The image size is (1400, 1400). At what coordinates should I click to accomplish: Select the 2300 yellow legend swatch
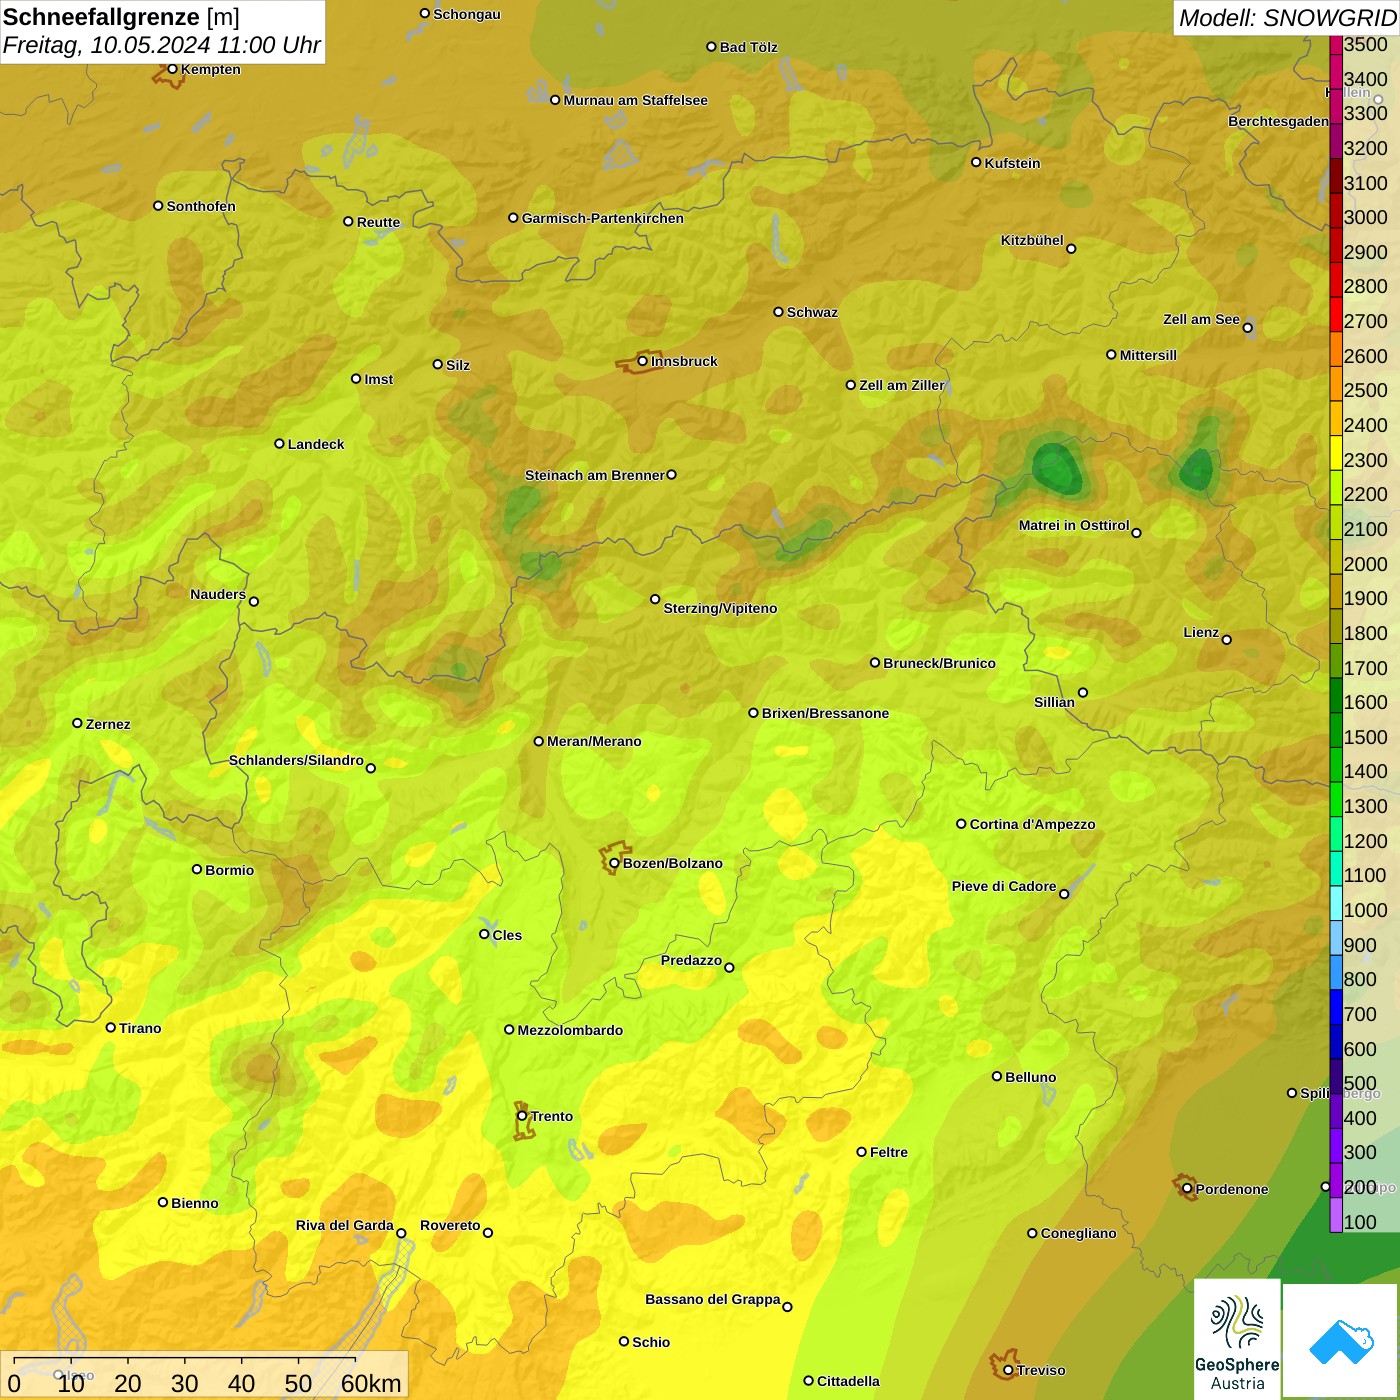[x=1335, y=453]
